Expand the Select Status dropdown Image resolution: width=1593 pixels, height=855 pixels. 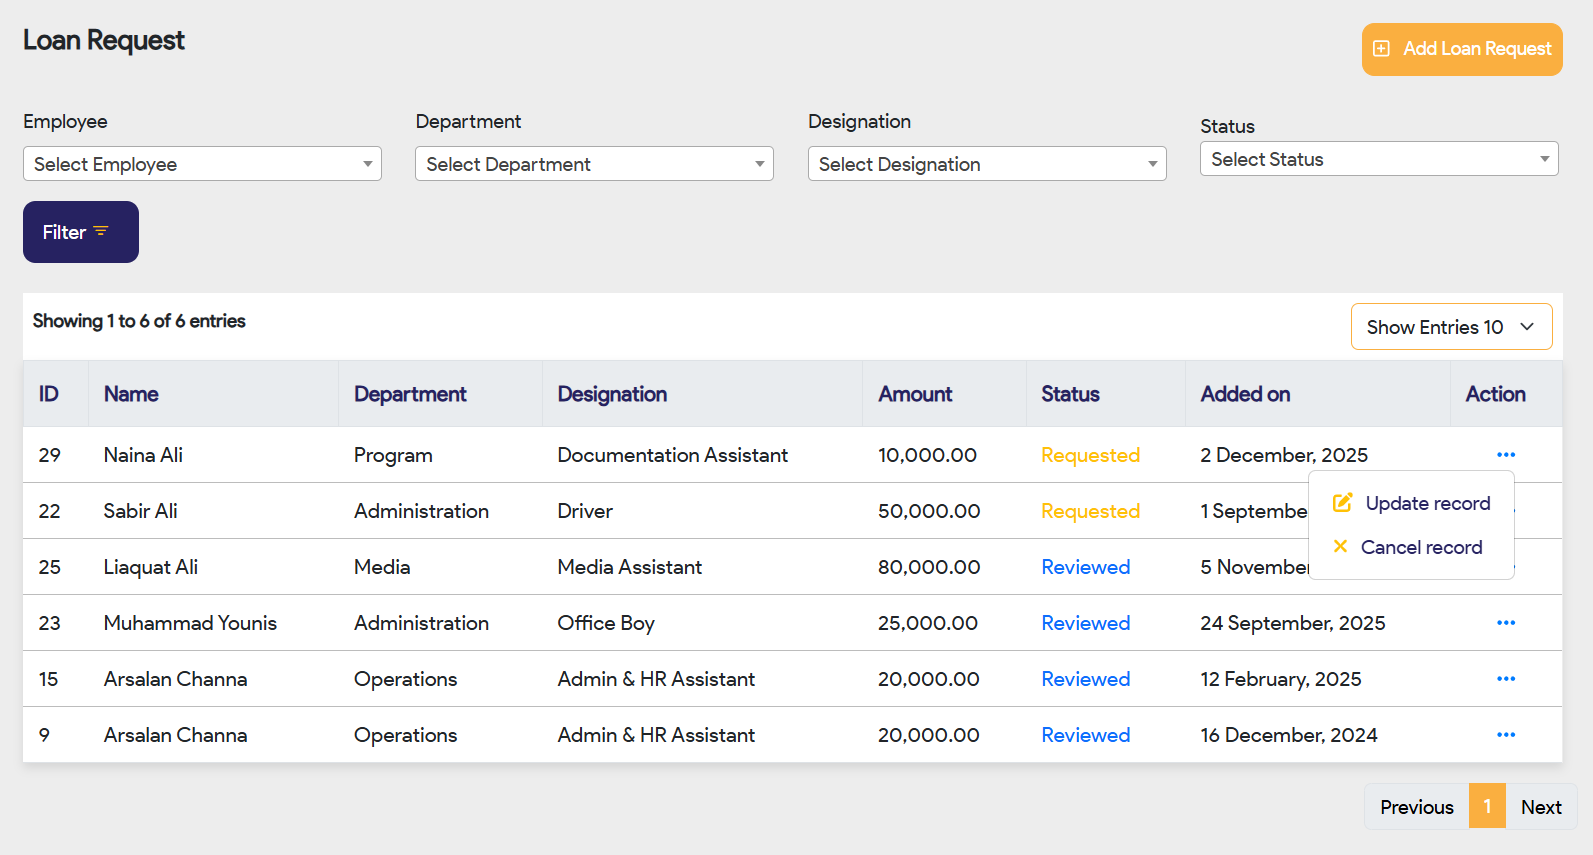tap(1378, 159)
